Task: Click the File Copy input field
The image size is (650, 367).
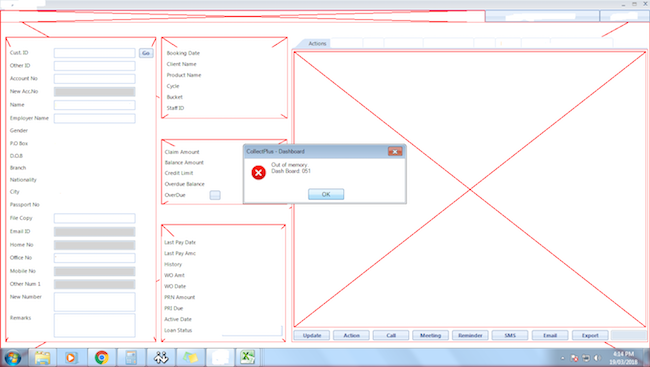Action: (95, 218)
